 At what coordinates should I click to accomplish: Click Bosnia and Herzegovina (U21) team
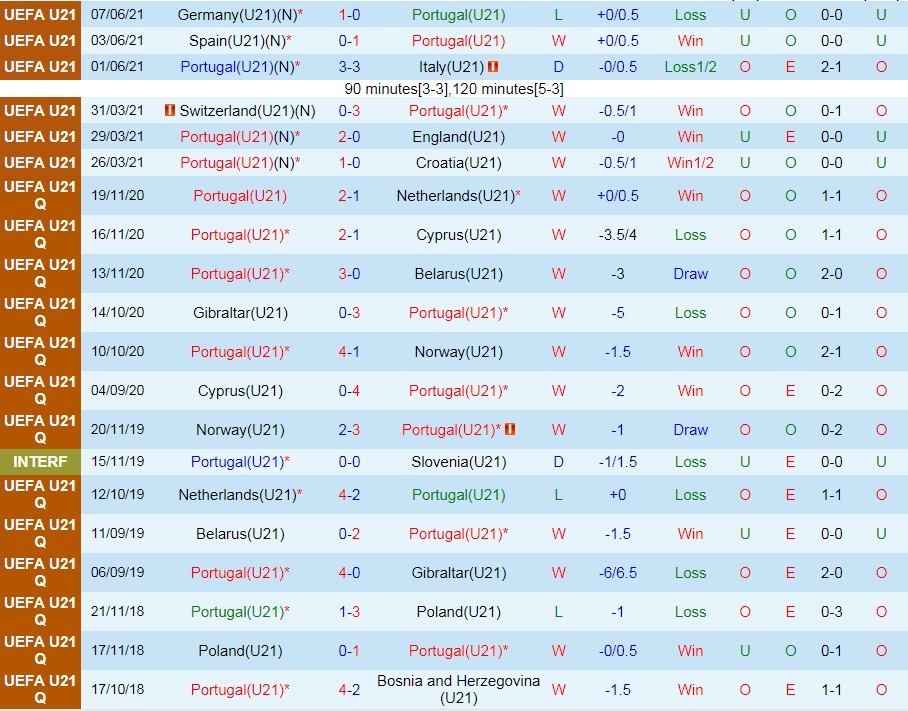click(x=459, y=690)
